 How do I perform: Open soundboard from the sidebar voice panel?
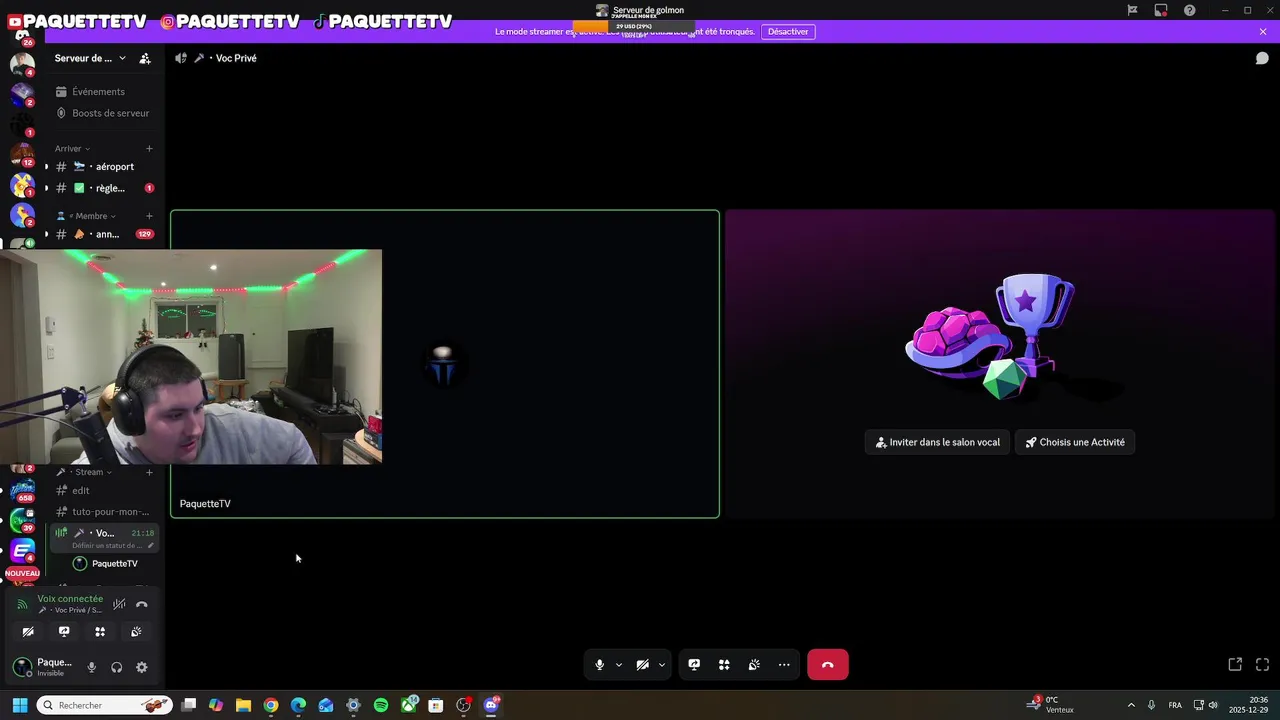[x=136, y=632]
